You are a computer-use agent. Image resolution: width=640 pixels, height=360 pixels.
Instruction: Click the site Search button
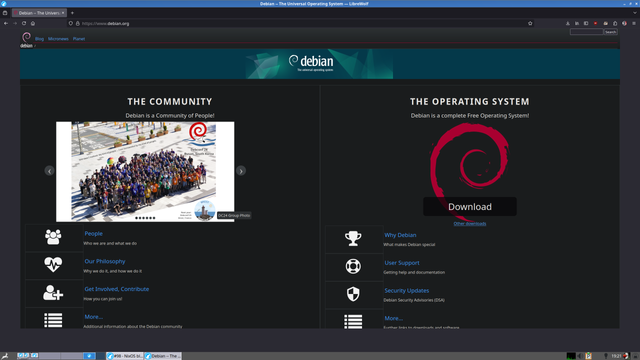coord(611,32)
